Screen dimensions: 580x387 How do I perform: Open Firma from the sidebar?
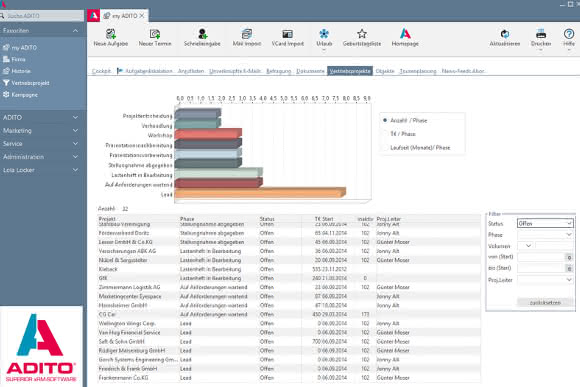(14, 59)
